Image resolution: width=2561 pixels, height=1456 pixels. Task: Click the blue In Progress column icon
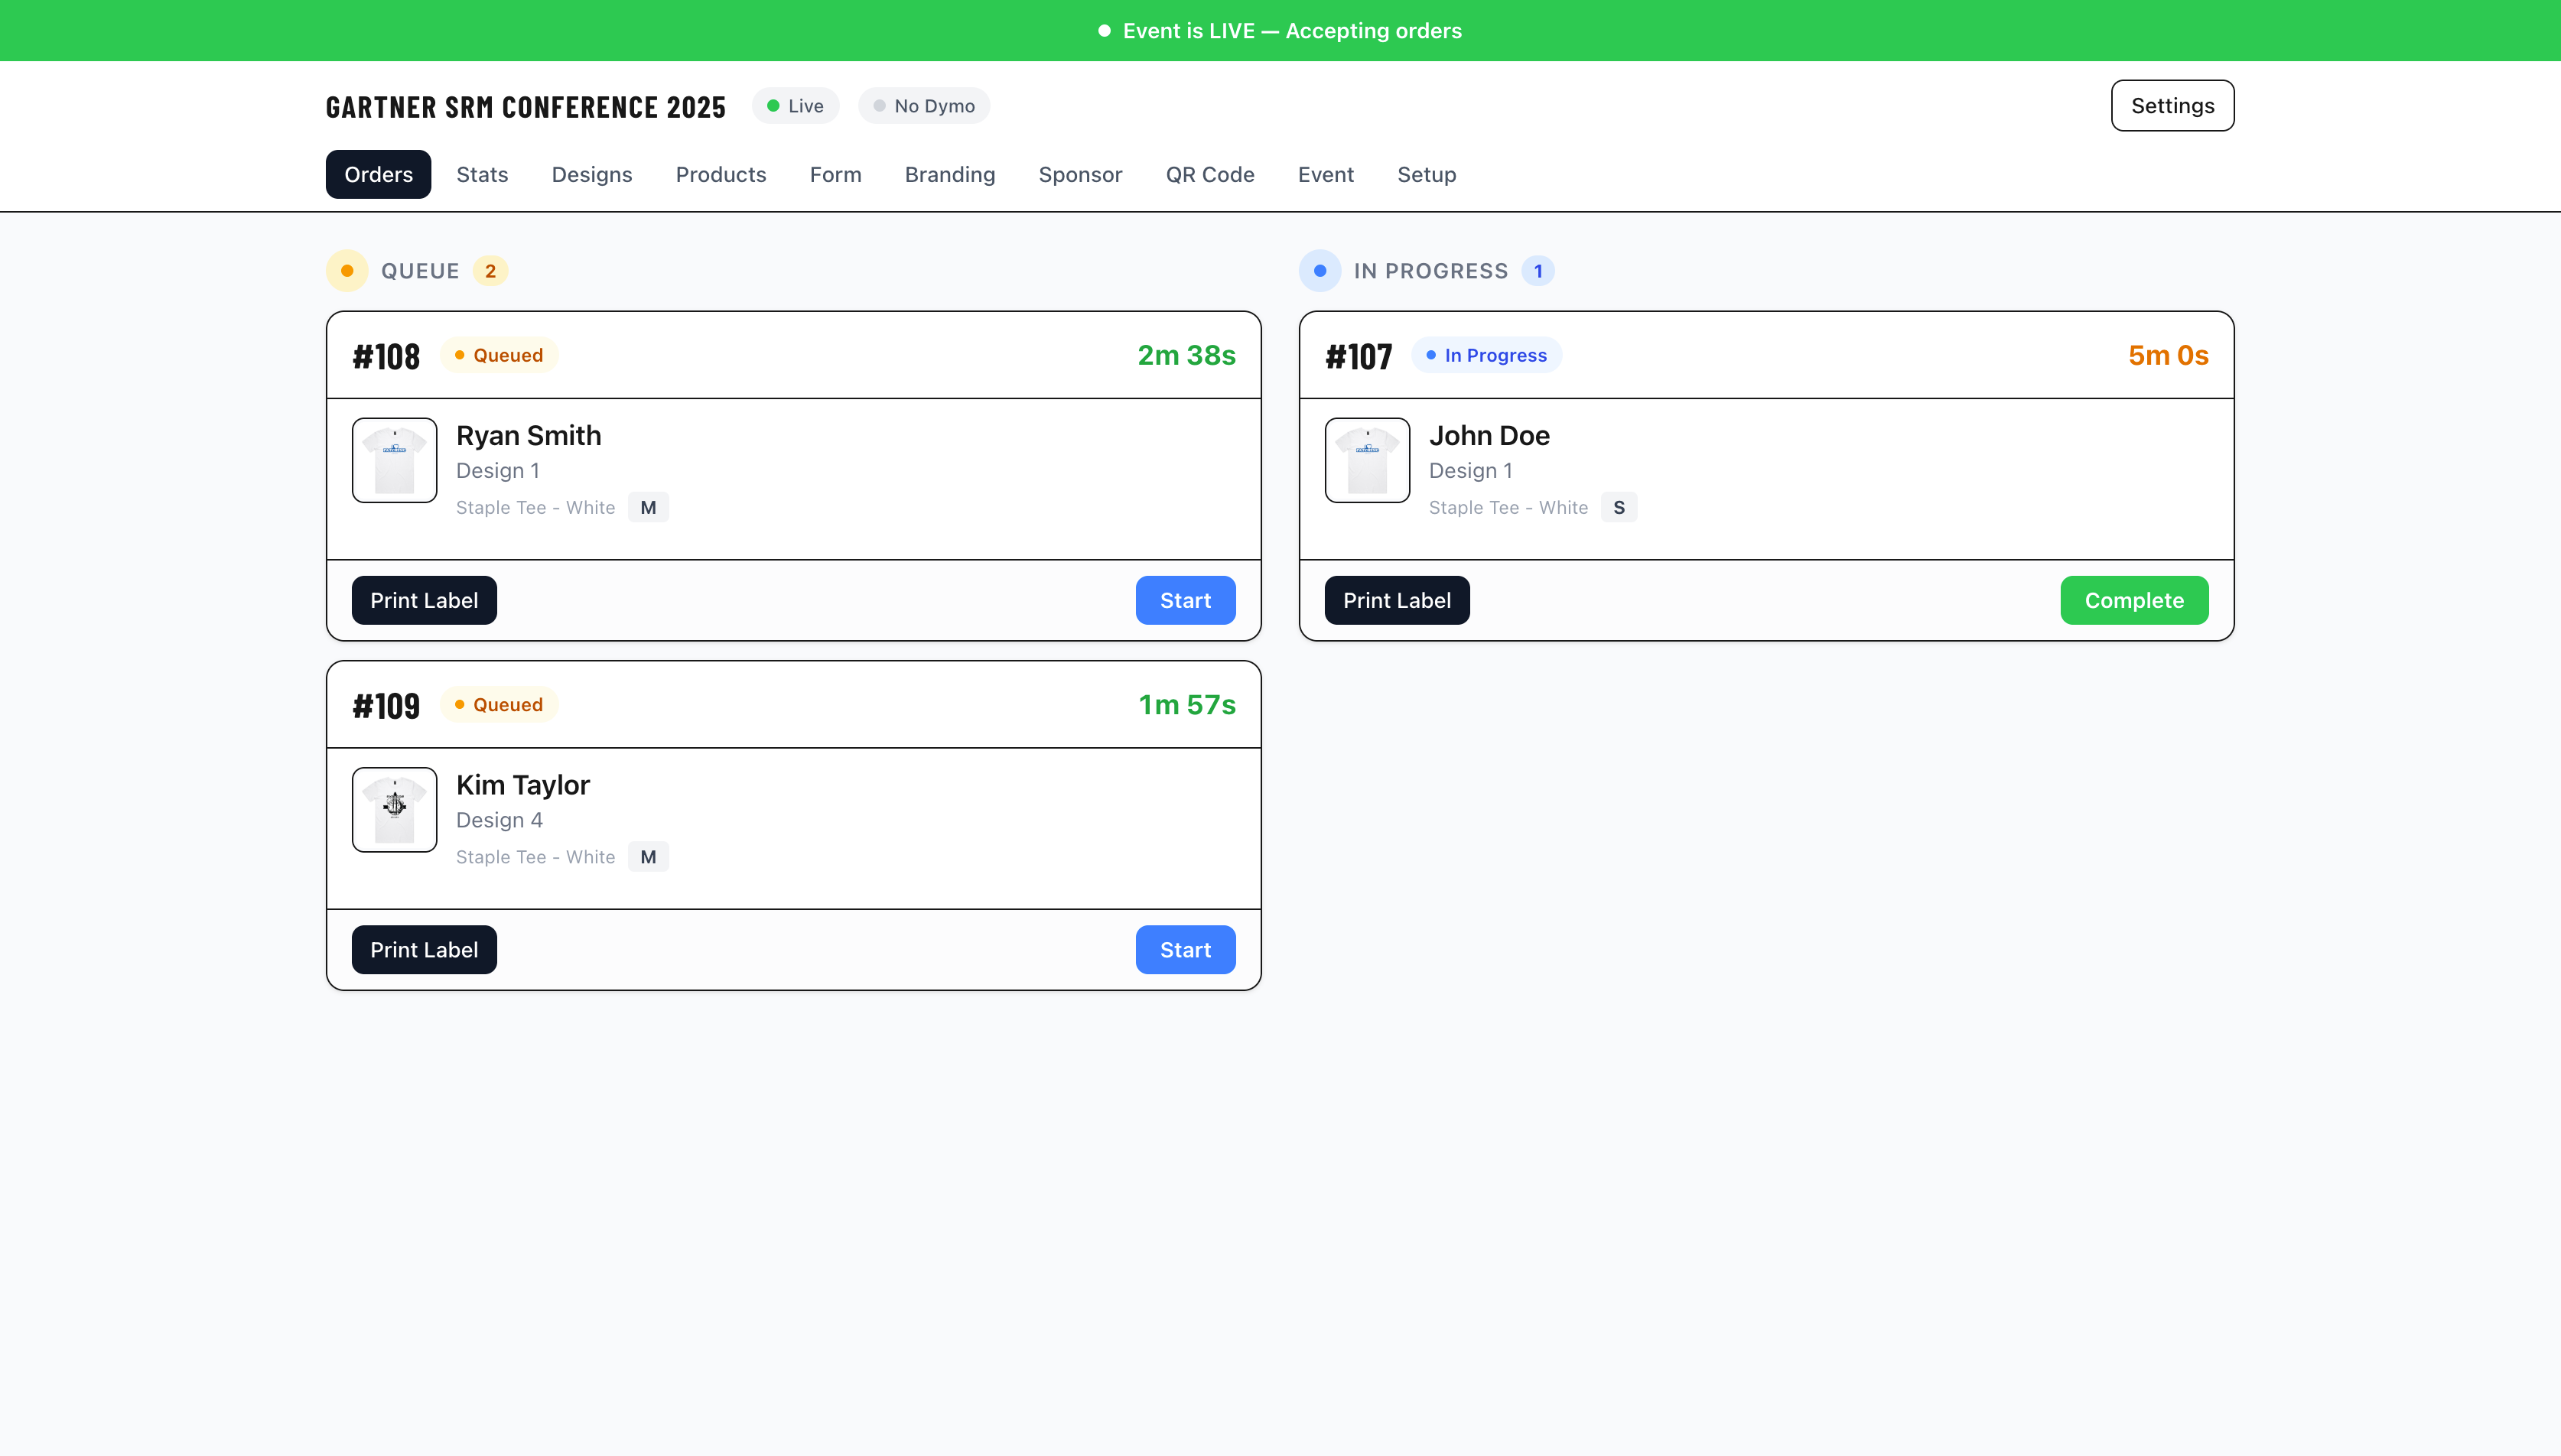pos(1320,271)
